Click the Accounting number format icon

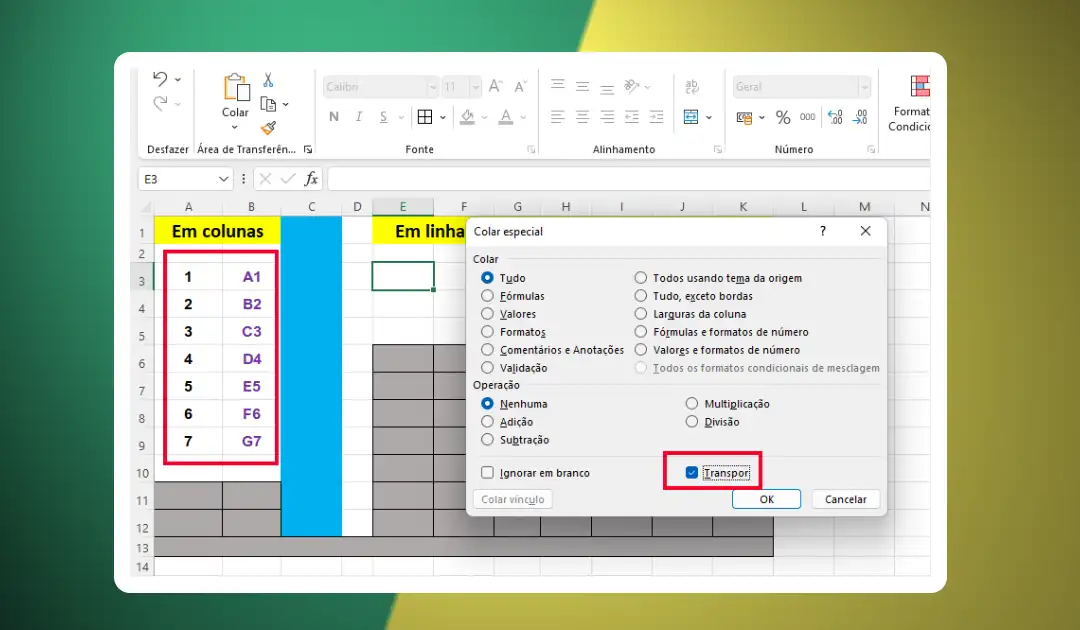coord(745,118)
